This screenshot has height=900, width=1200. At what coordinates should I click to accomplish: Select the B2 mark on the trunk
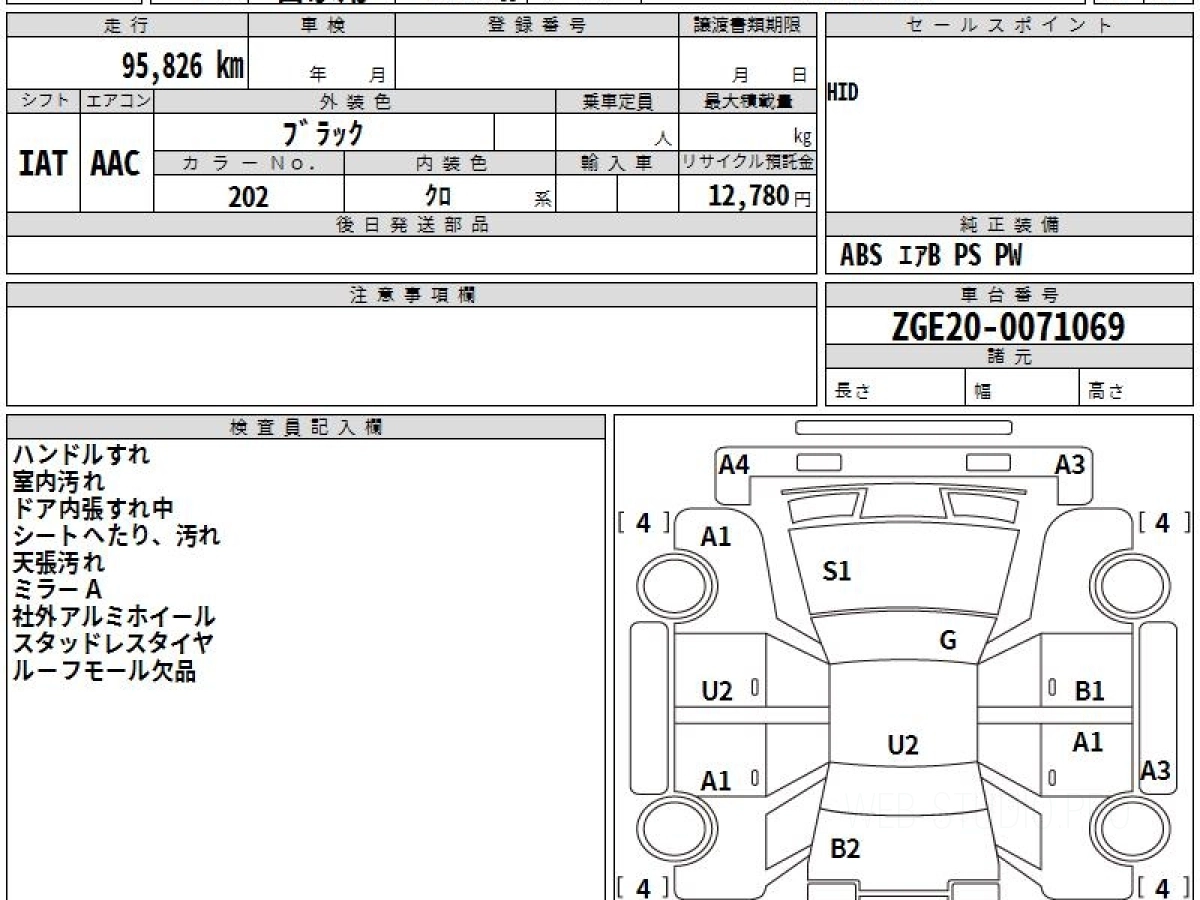(845, 849)
